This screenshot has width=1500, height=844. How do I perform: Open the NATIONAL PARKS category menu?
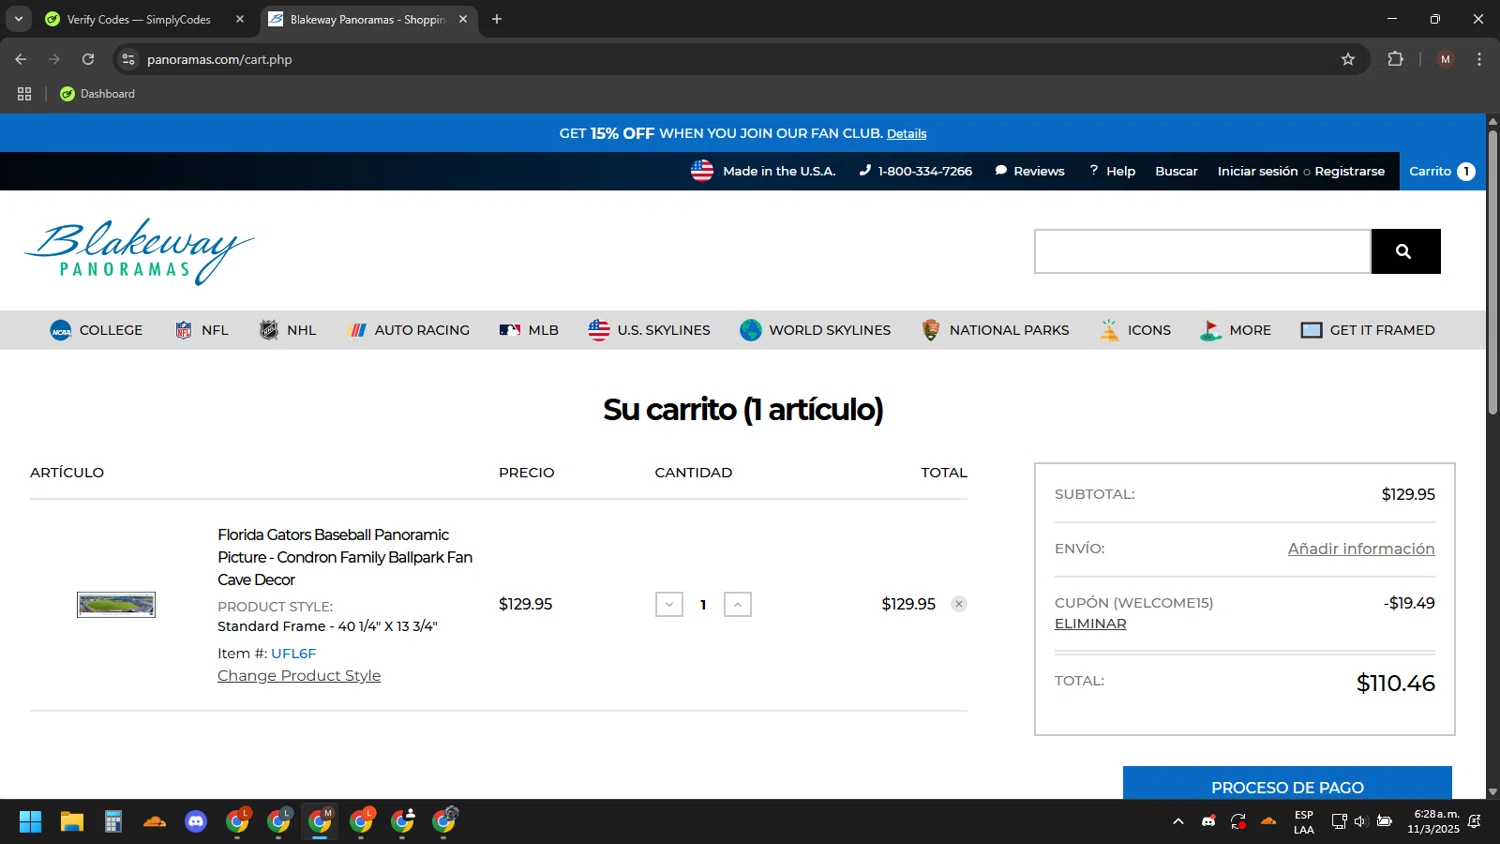[995, 330]
